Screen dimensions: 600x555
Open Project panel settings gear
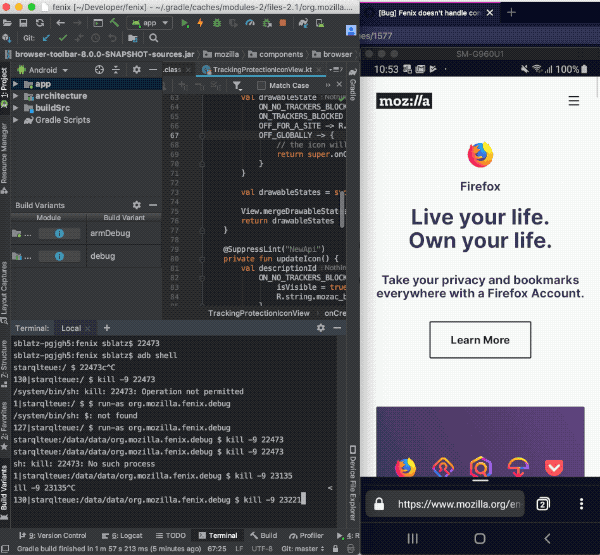coord(137,70)
